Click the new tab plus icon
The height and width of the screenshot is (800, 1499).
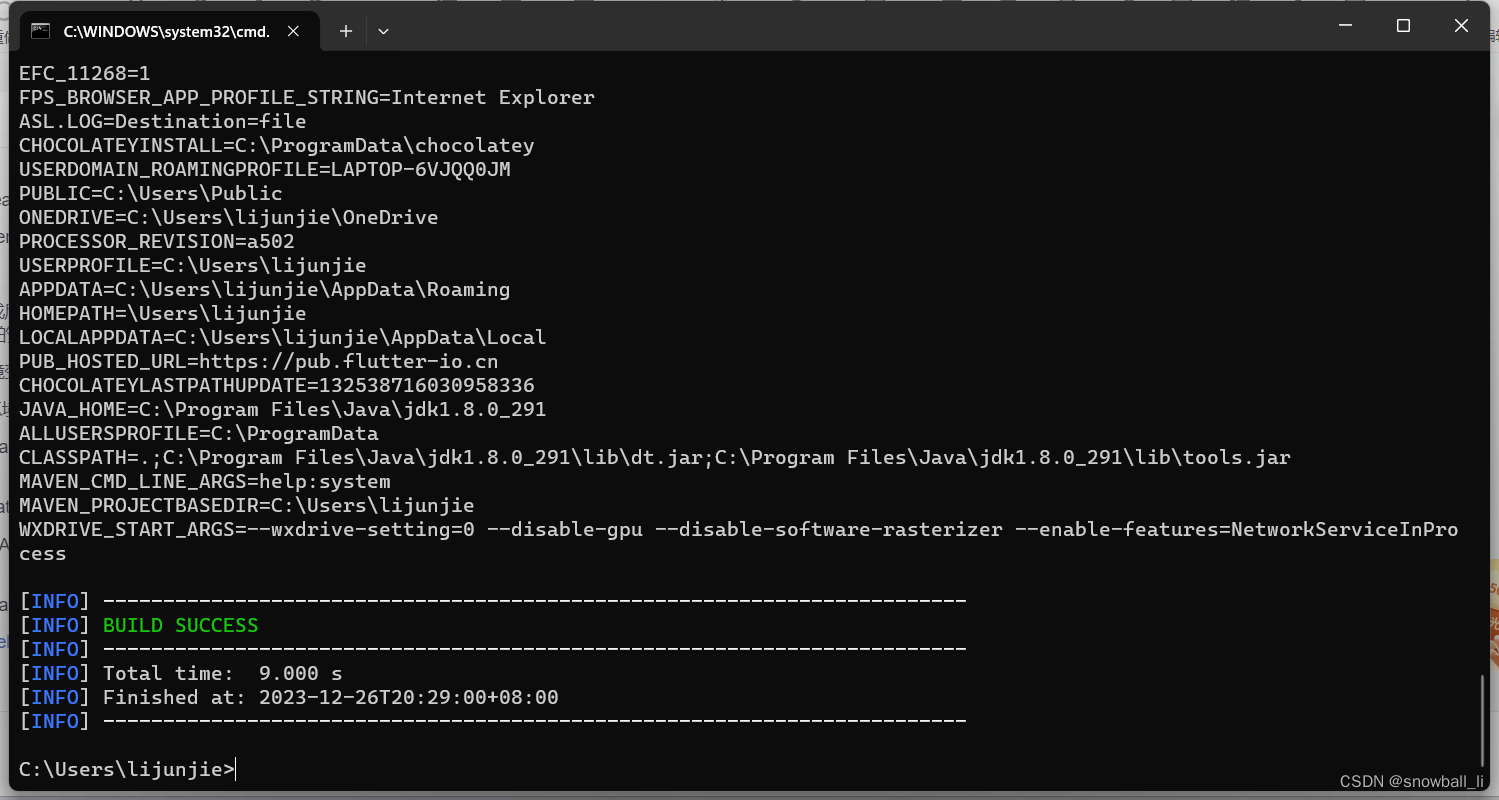point(345,31)
